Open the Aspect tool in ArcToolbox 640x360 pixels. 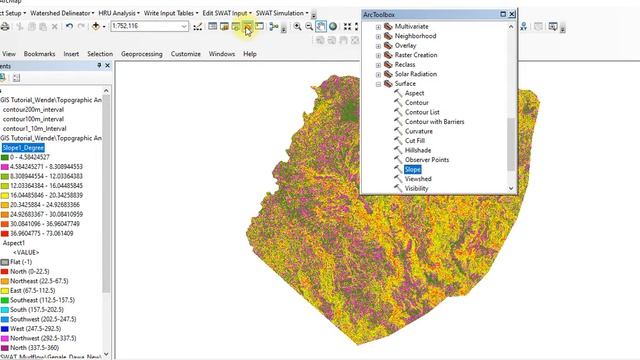(414, 93)
